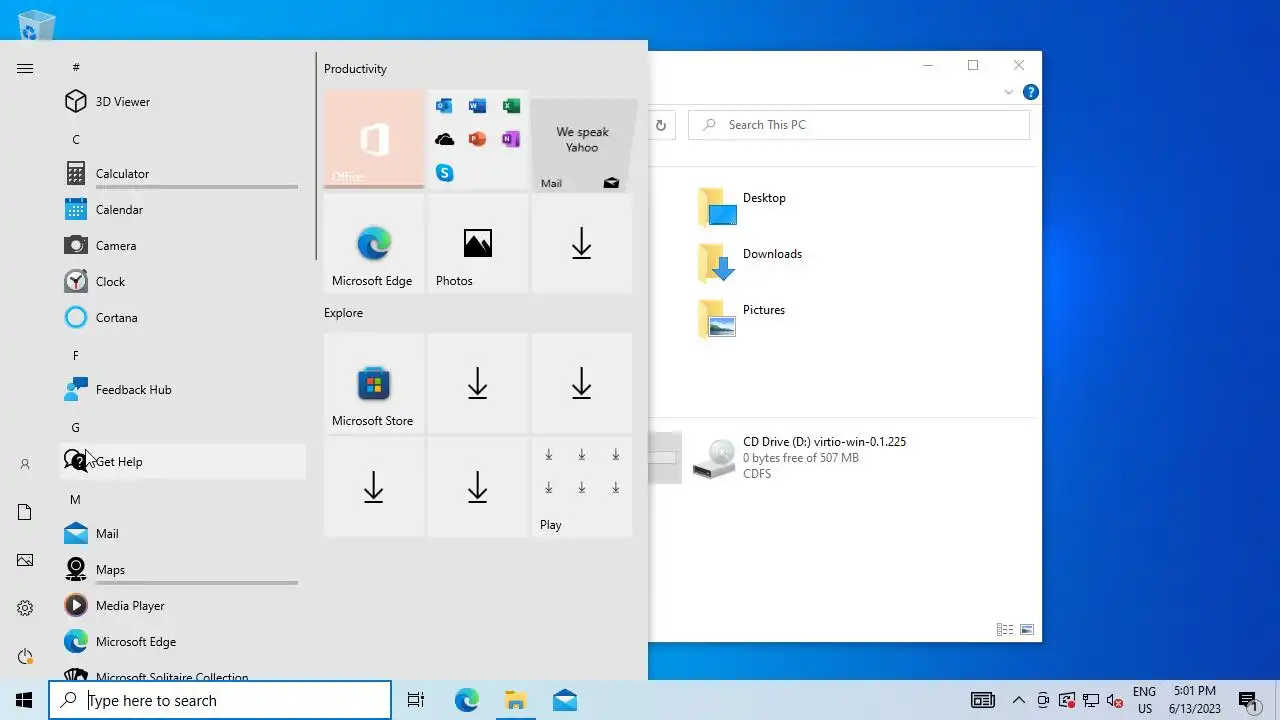The height and width of the screenshot is (720, 1280).
Task: Click the Productivity group title
Action: pyautogui.click(x=355, y=69)
